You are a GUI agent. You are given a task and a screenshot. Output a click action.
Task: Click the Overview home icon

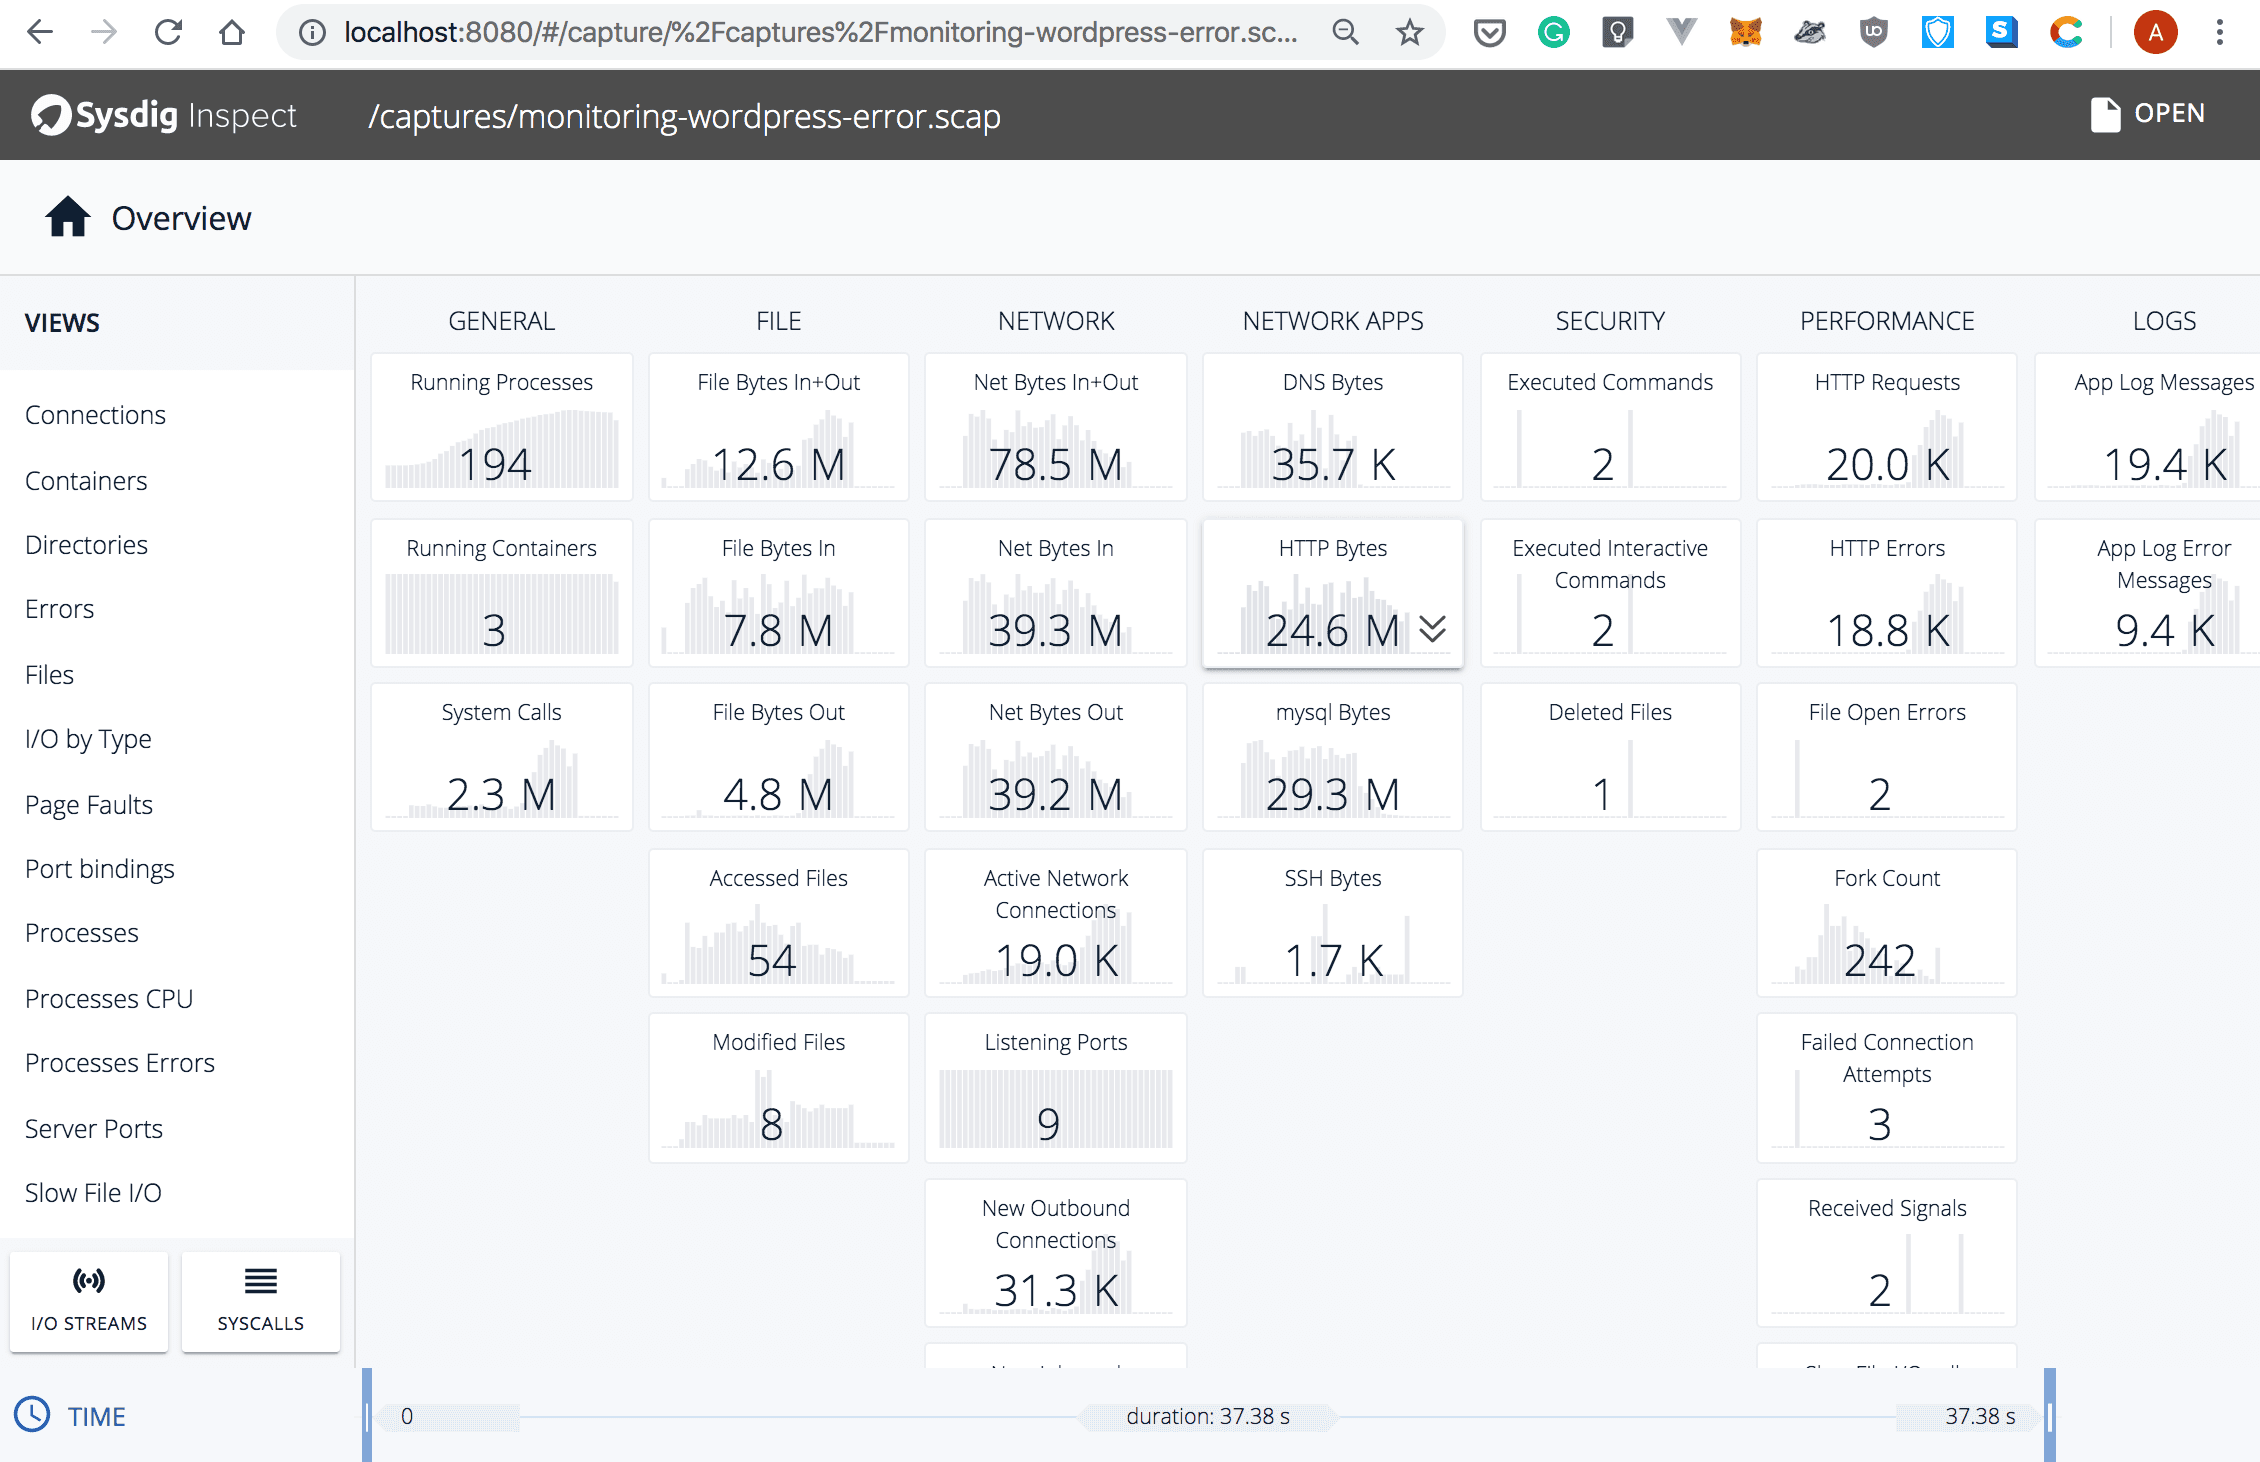(68, 216)
